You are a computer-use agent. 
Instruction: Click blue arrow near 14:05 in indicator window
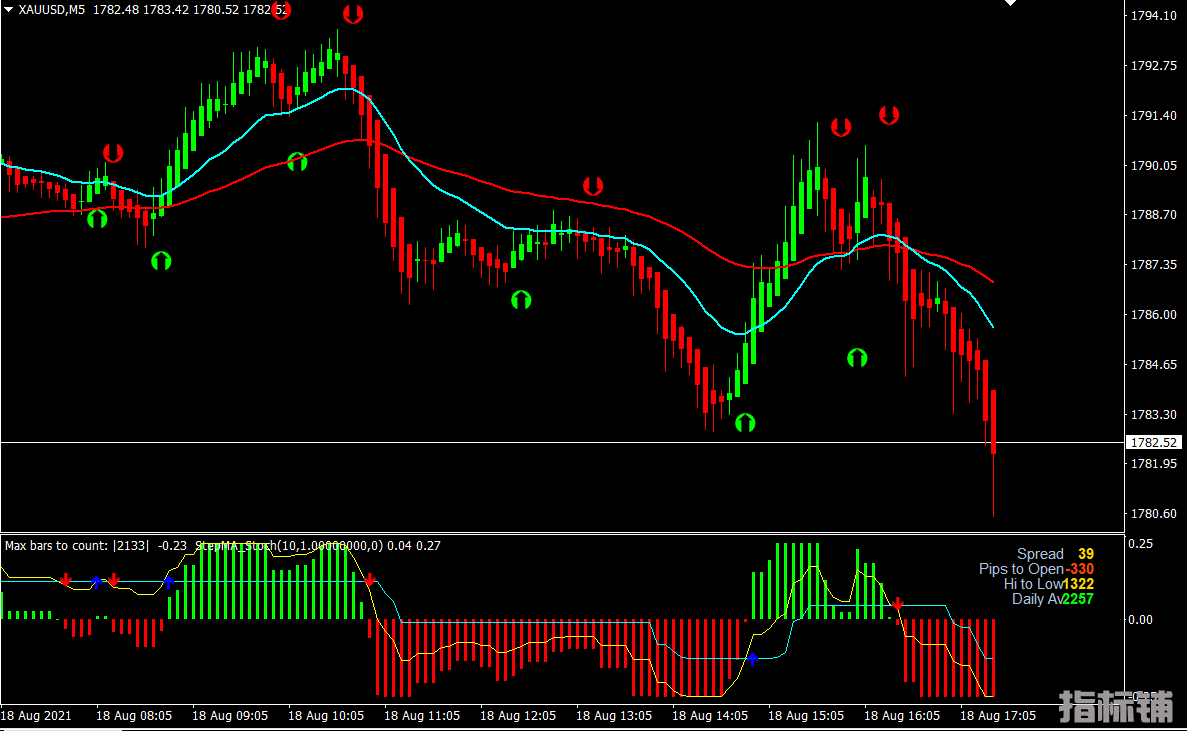753,657
